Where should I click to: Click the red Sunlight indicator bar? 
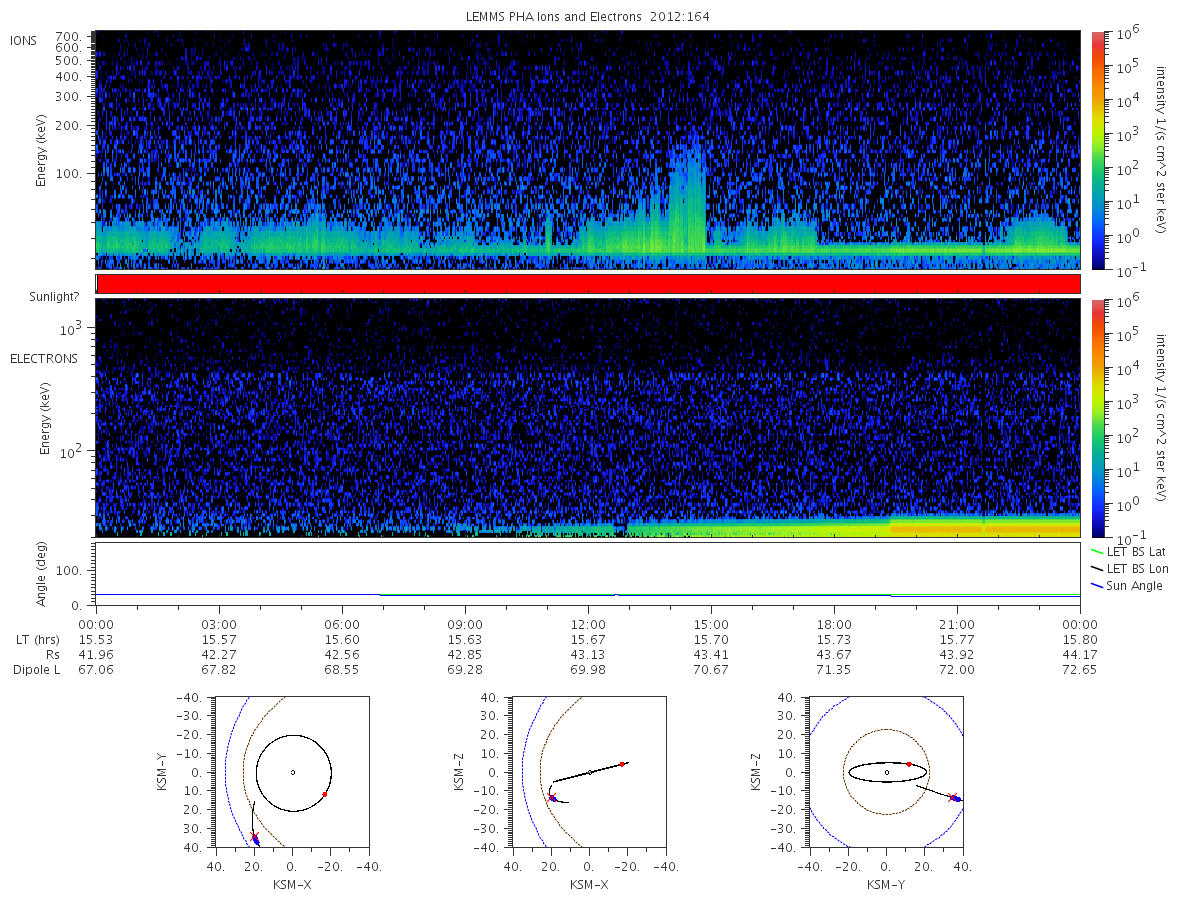(x=588, y=284)
